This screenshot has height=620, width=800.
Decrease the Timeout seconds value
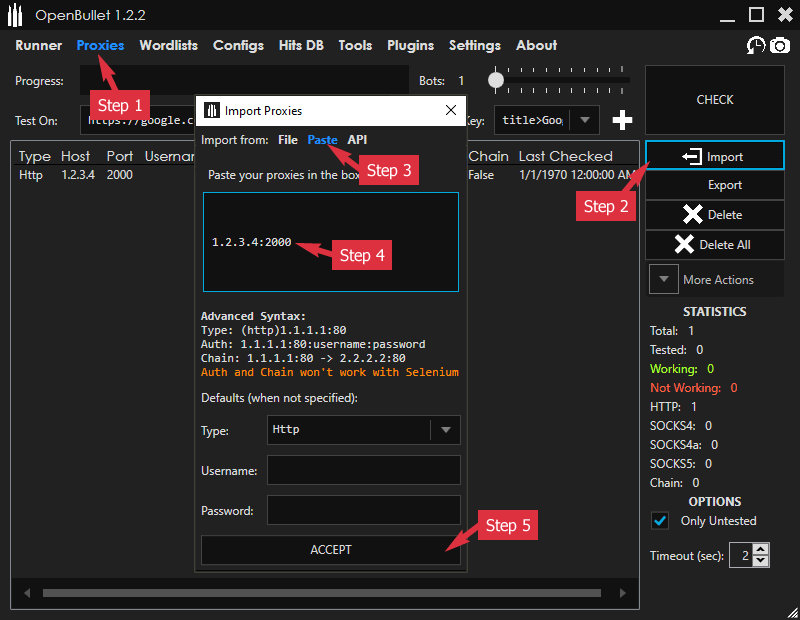(761, 560)
